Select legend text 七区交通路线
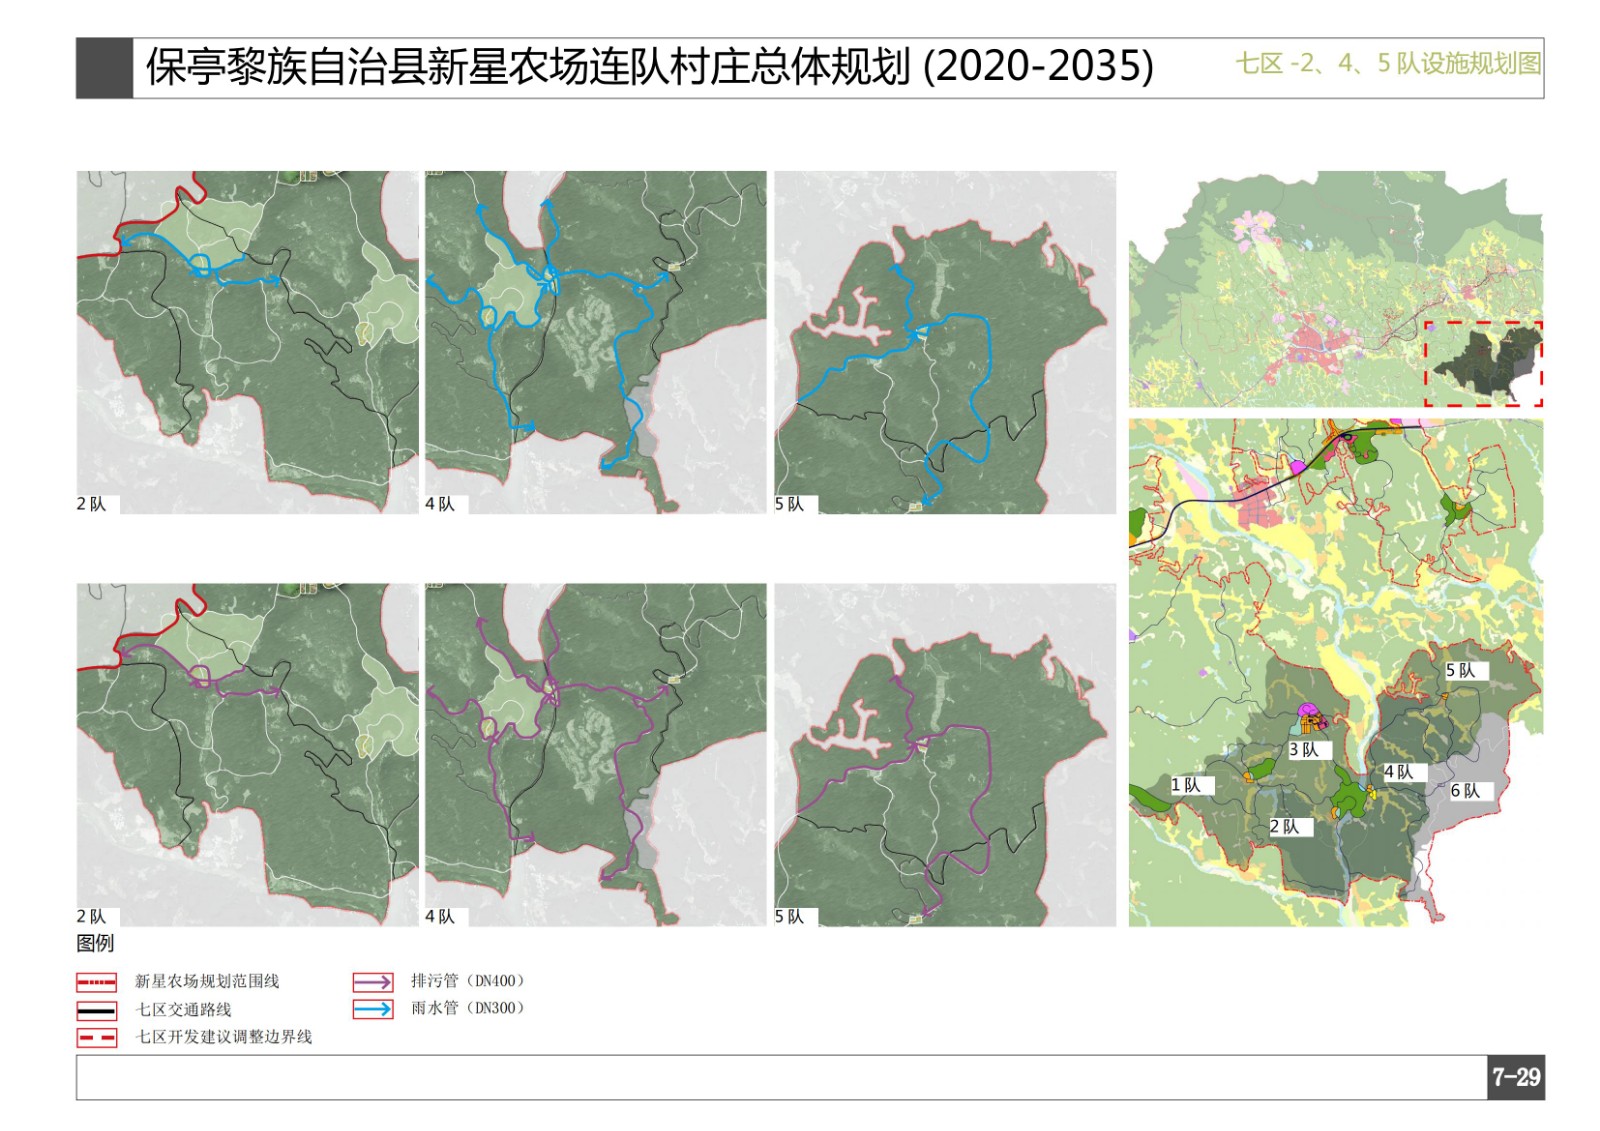1600x1131 pixels. click(x=183, y=1010)
